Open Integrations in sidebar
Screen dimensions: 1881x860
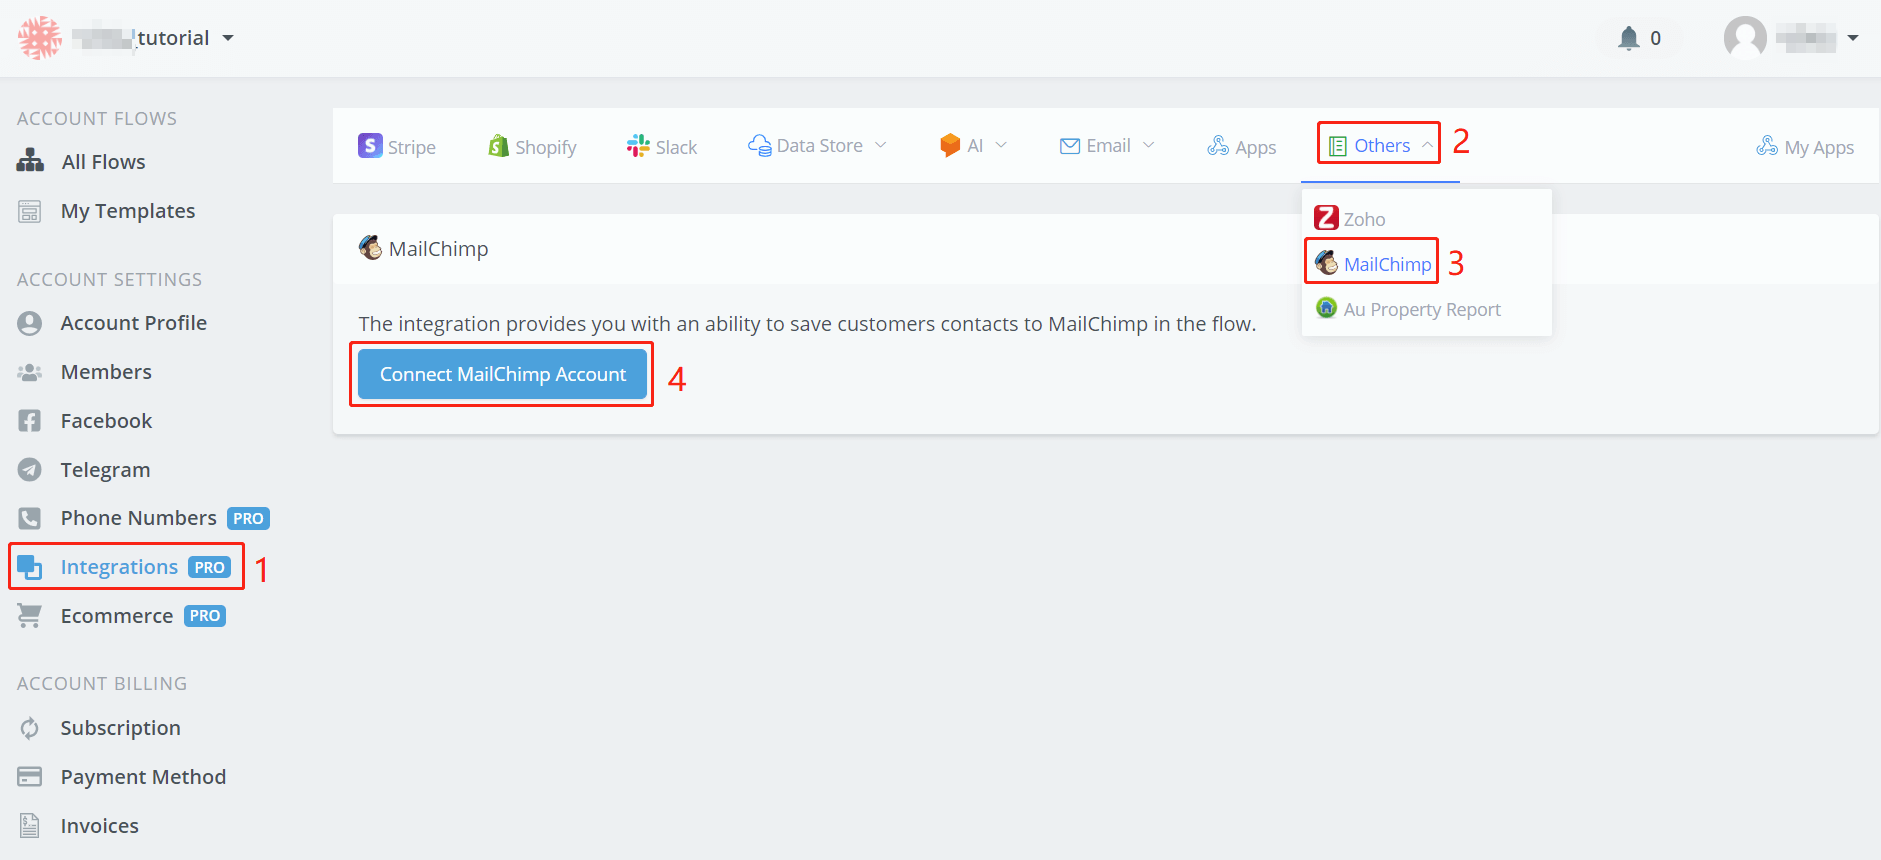(x=119, y=567)
